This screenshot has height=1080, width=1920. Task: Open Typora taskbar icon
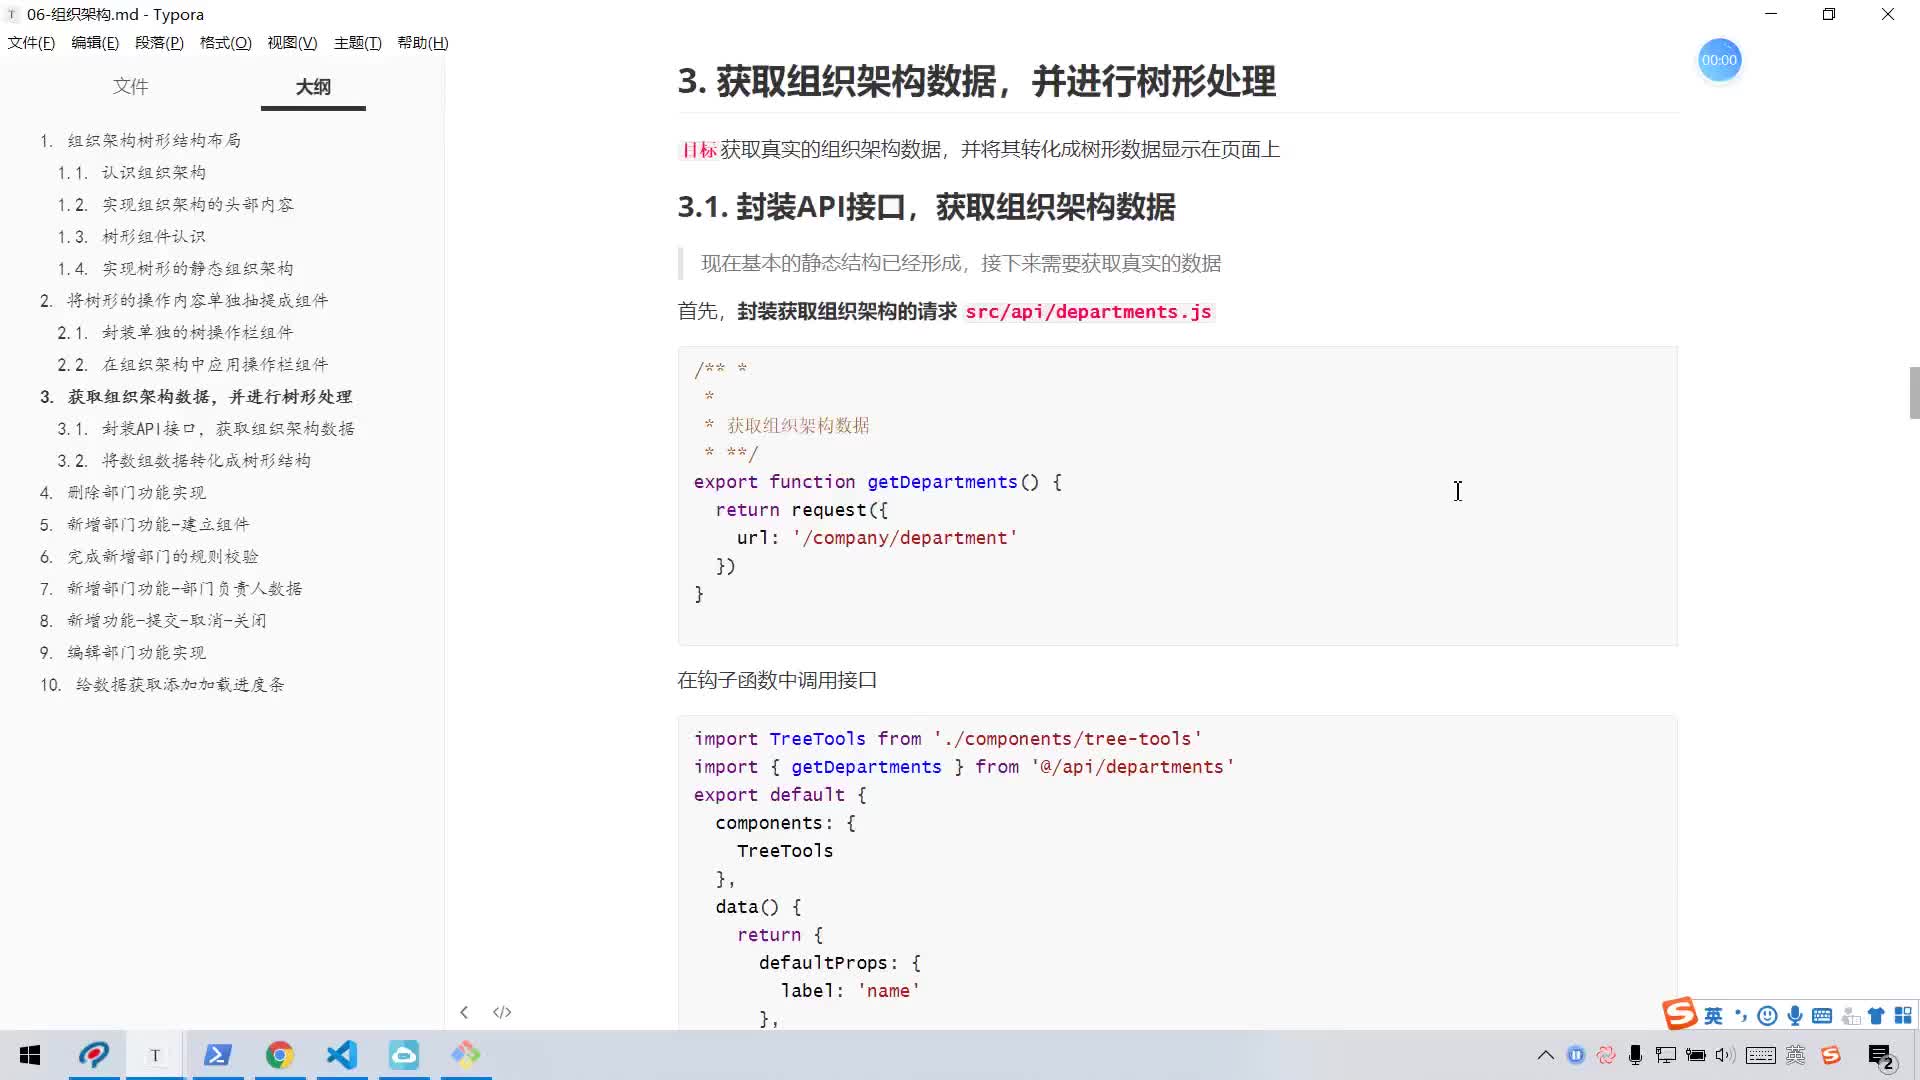point(155,1055)
